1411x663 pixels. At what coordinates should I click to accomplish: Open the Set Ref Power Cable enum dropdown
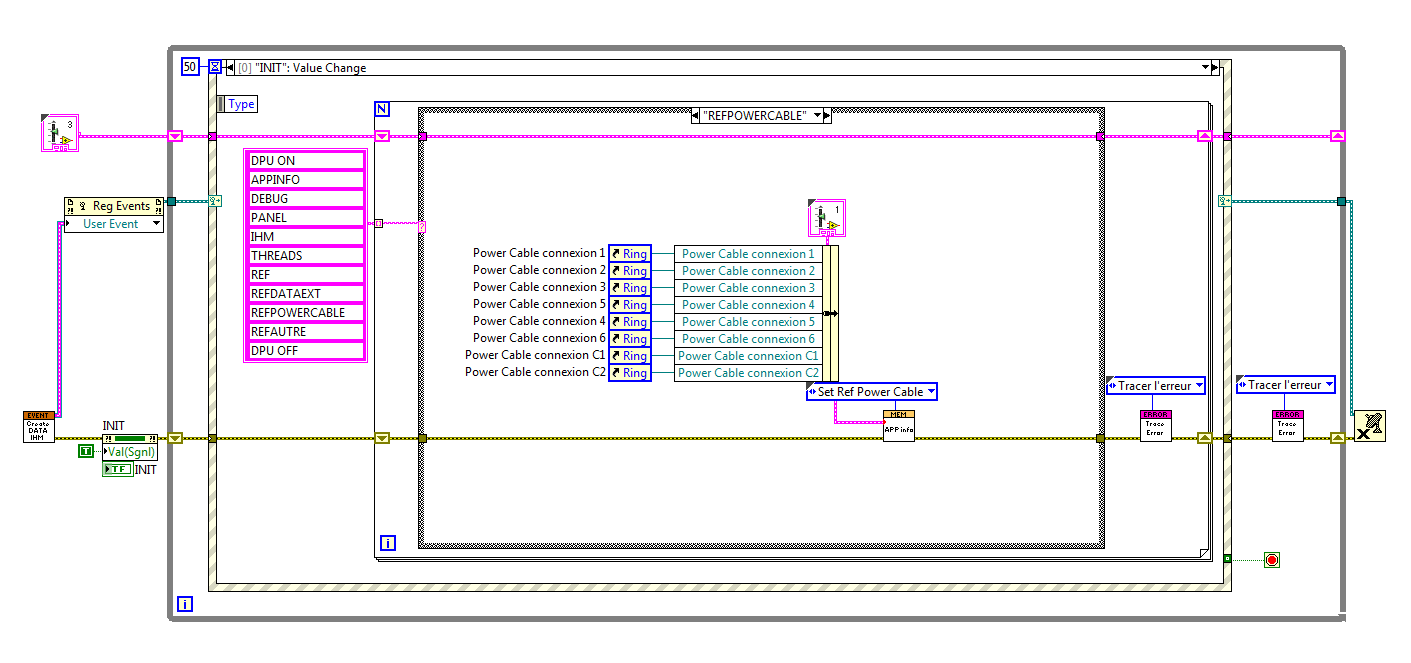871,392
